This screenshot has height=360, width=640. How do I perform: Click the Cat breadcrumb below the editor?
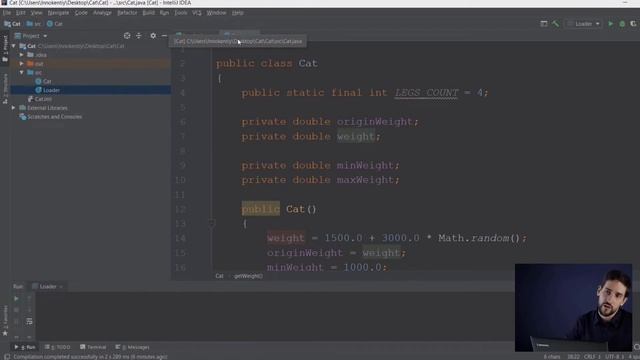coord(219,276)
